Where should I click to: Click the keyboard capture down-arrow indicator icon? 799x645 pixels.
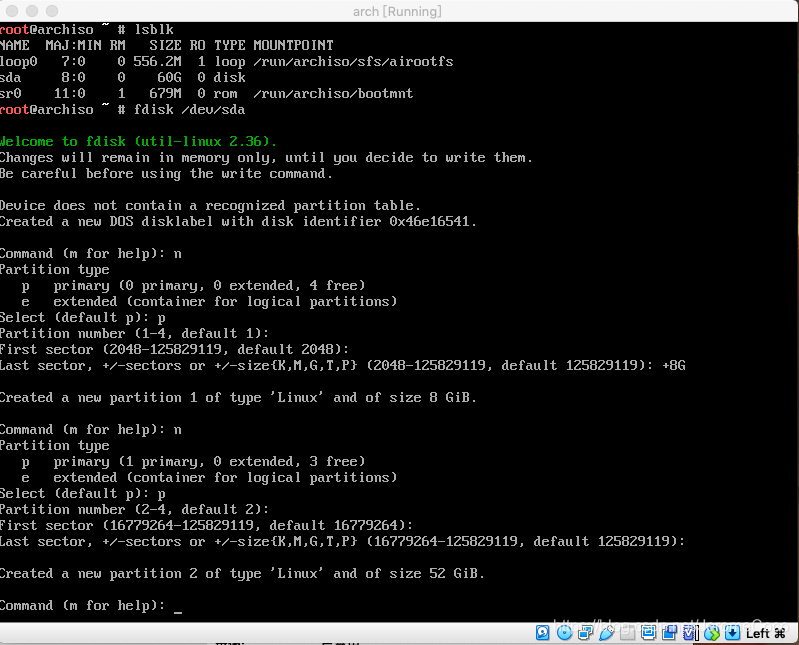(732, 633)
